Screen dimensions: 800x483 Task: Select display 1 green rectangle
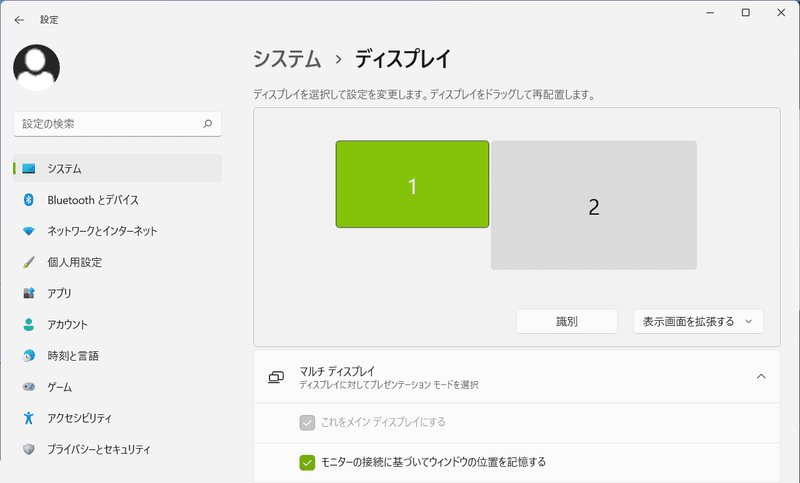[412, 184]
